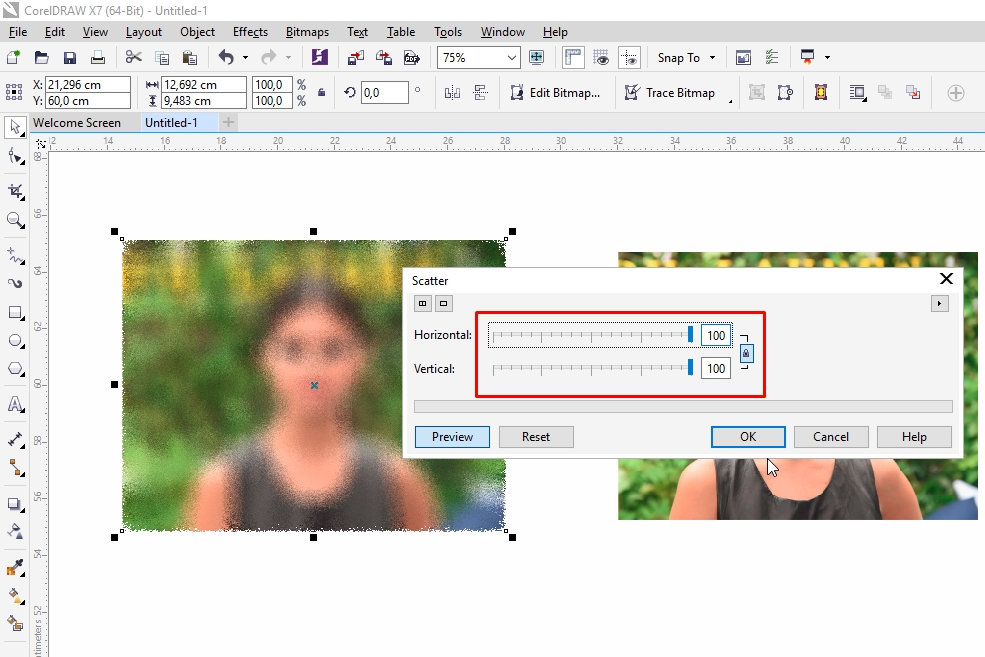The image size is (985, 657).
Task: Click the Preview button in the Scatter dialog
Action: tap(452, 436)
